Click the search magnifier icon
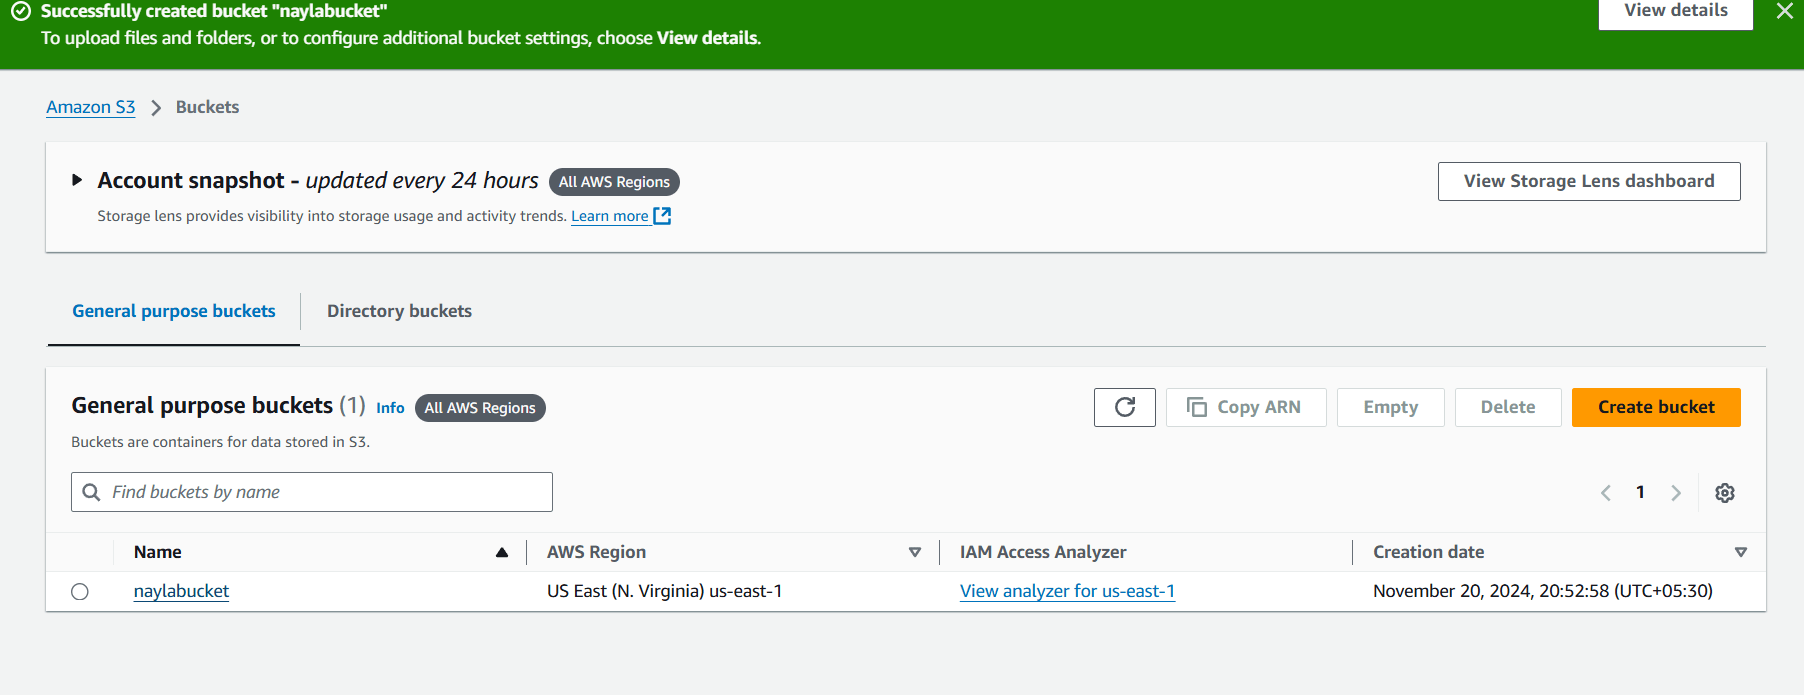The image size is (1804, 695). coord(91,492)
